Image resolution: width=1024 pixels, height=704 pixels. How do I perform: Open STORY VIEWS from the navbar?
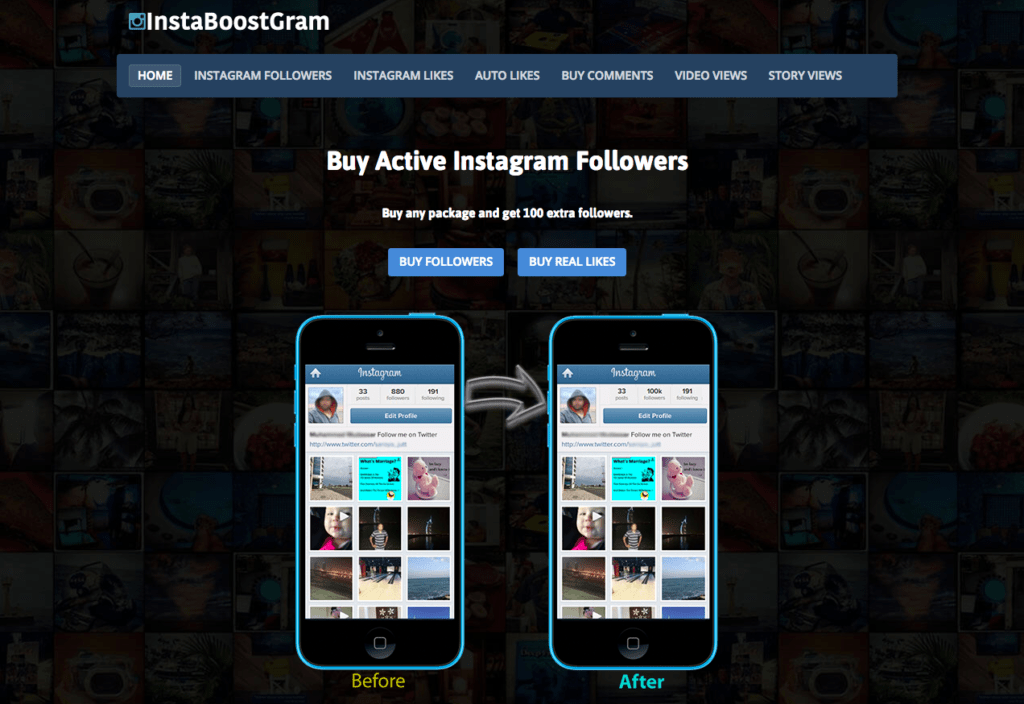pos(805,76)
